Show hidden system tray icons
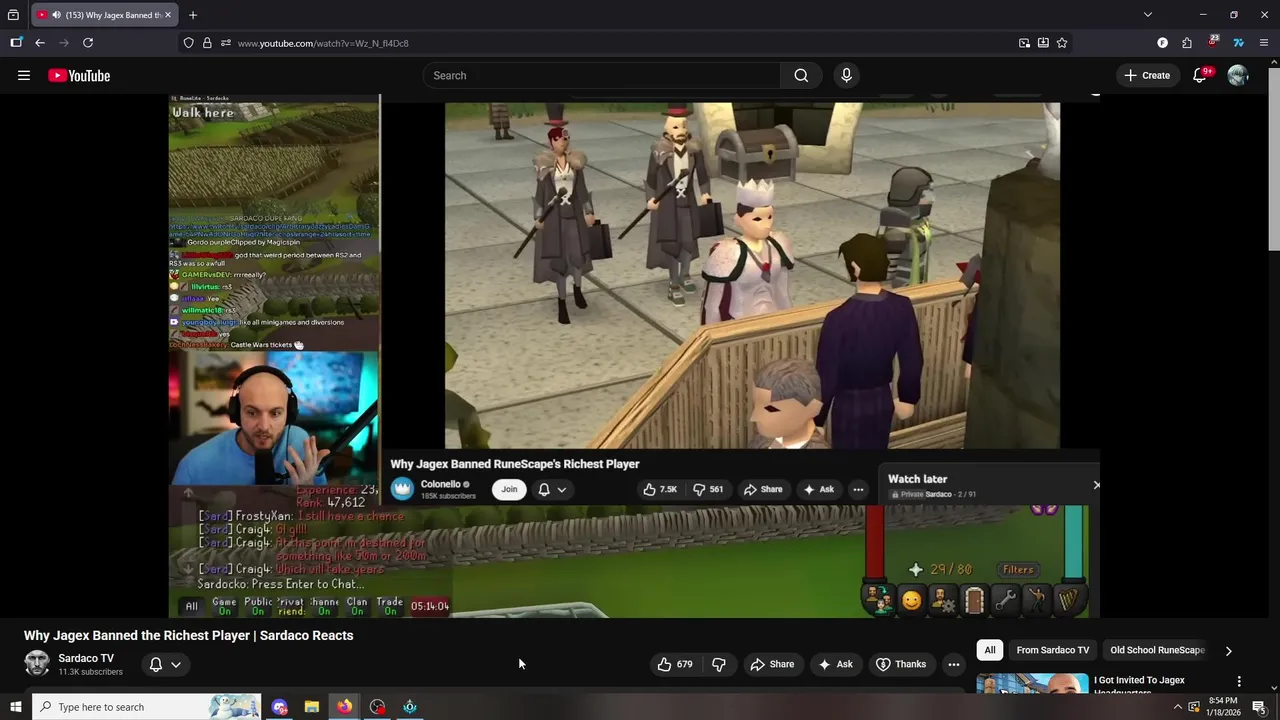 tap(1177, 707)
